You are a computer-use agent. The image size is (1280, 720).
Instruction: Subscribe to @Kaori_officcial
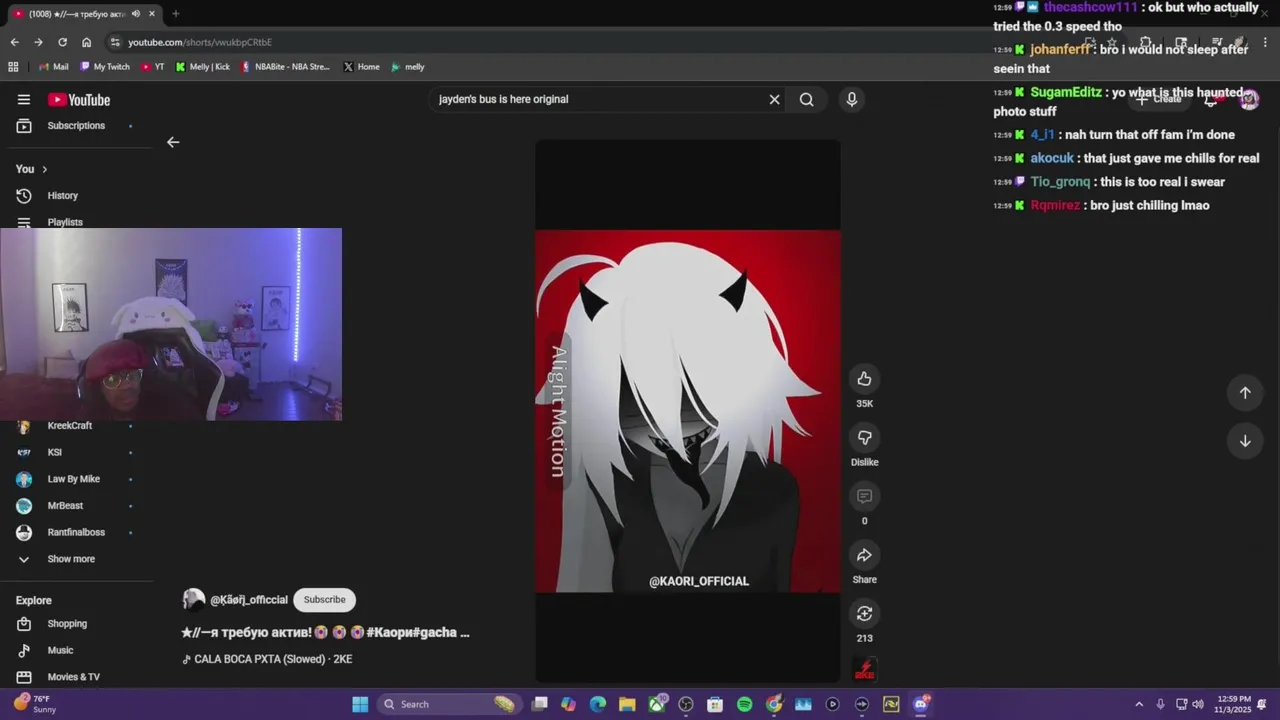(324, 600)
